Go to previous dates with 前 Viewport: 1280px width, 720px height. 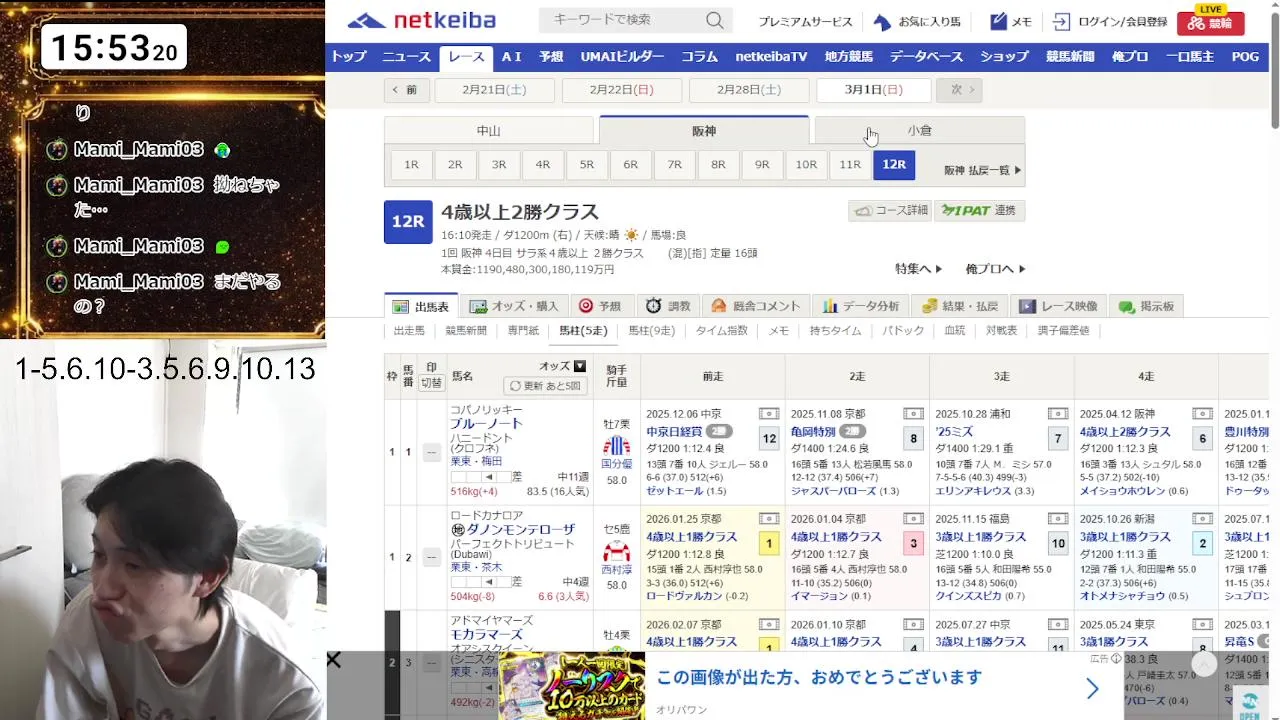[405, 90]
